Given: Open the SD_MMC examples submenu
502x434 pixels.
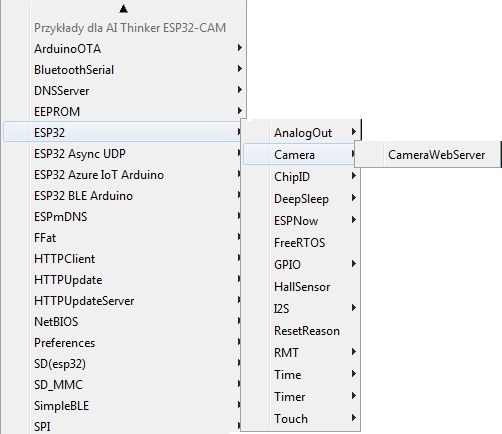Looking at the screenshot, I should point(122,385).
